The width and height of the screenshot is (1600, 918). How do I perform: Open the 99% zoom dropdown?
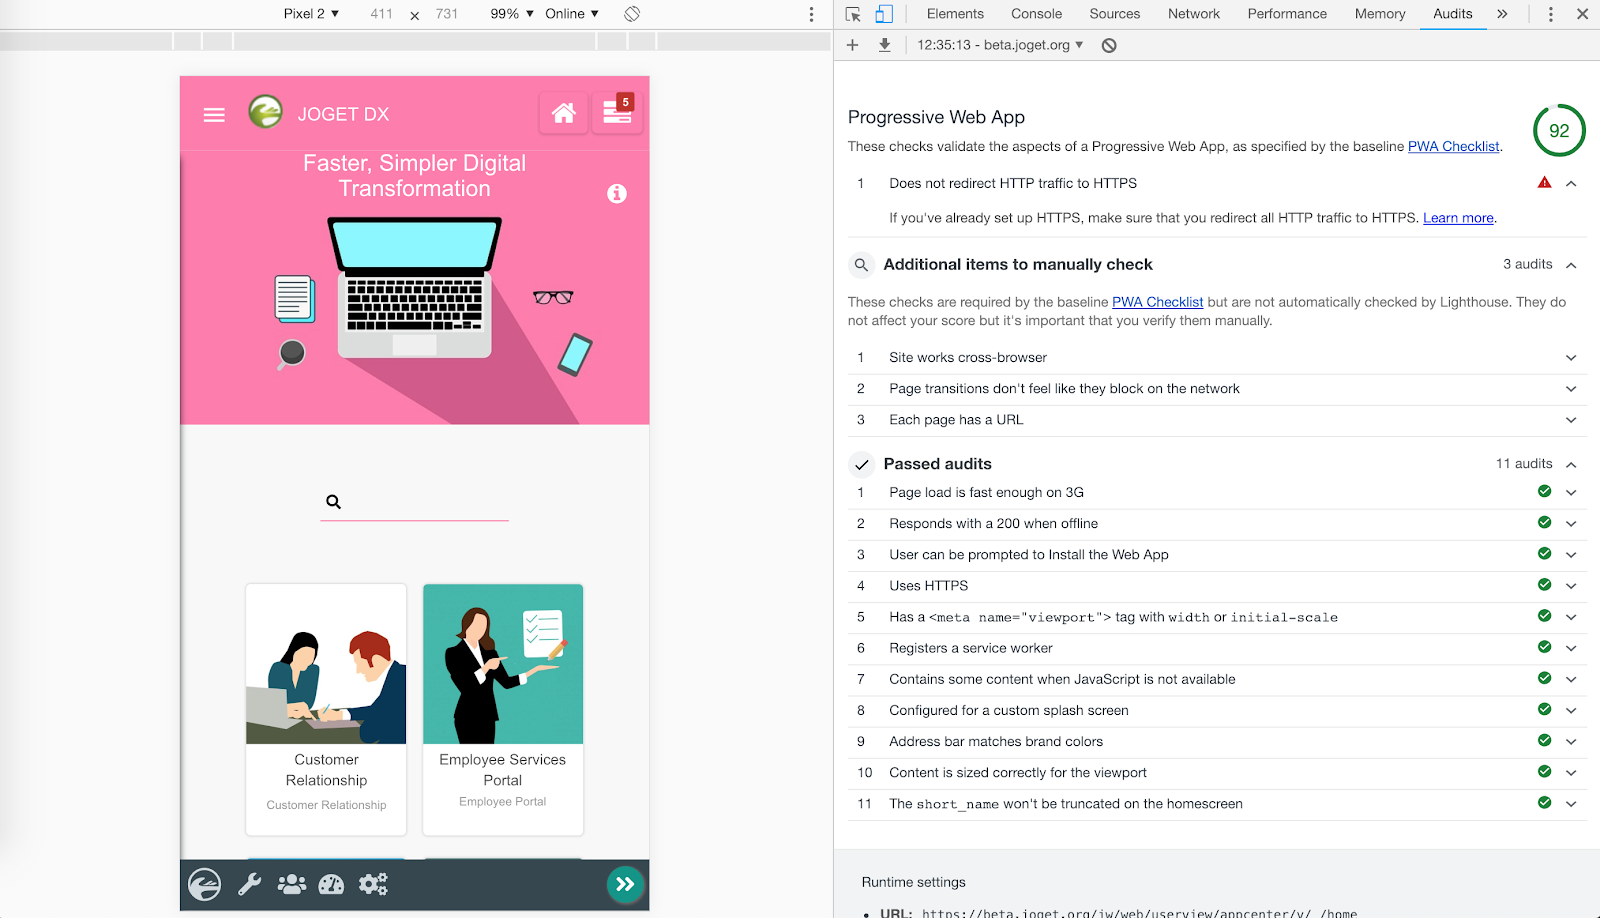[512, 14]
